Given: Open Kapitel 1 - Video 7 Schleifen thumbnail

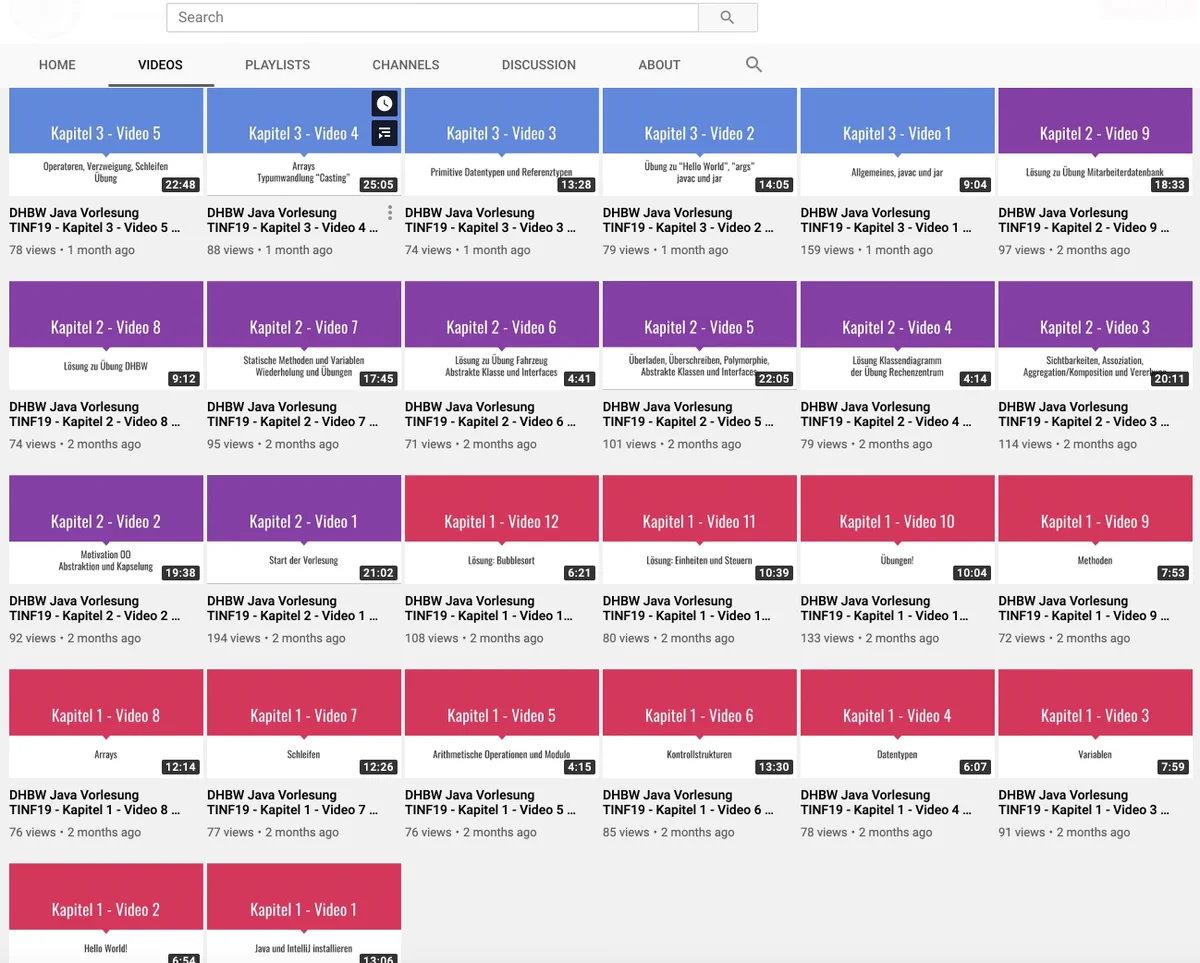Looking at the screenshot, I should 304,724.
